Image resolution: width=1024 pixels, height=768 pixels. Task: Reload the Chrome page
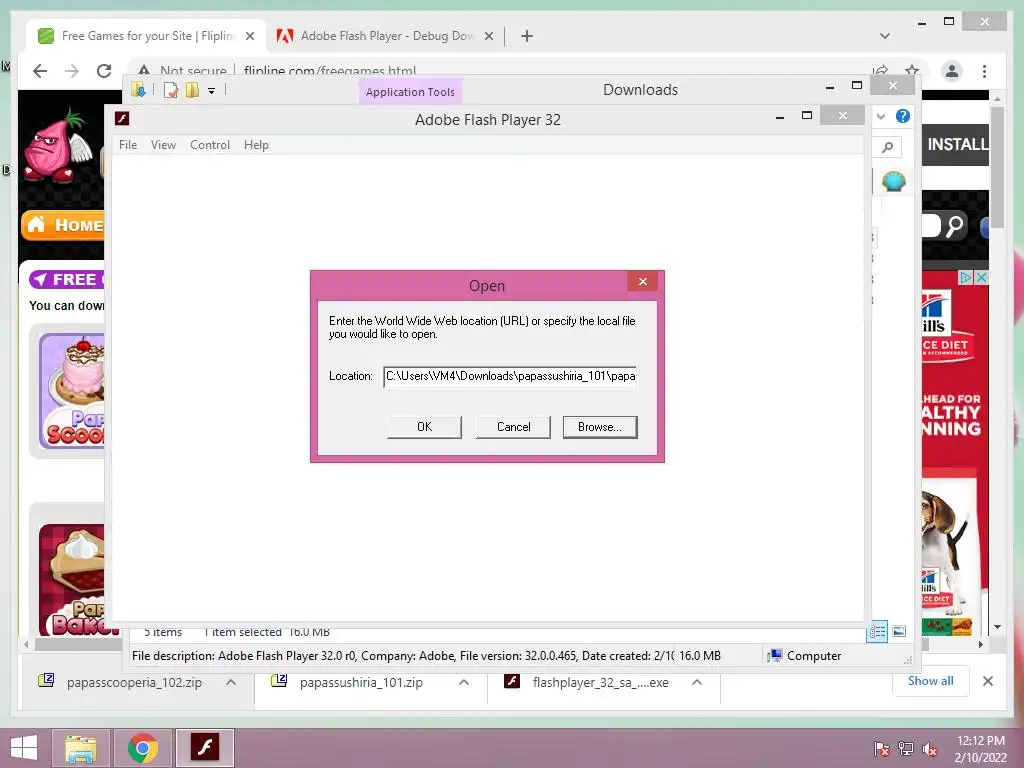(104, 71)
